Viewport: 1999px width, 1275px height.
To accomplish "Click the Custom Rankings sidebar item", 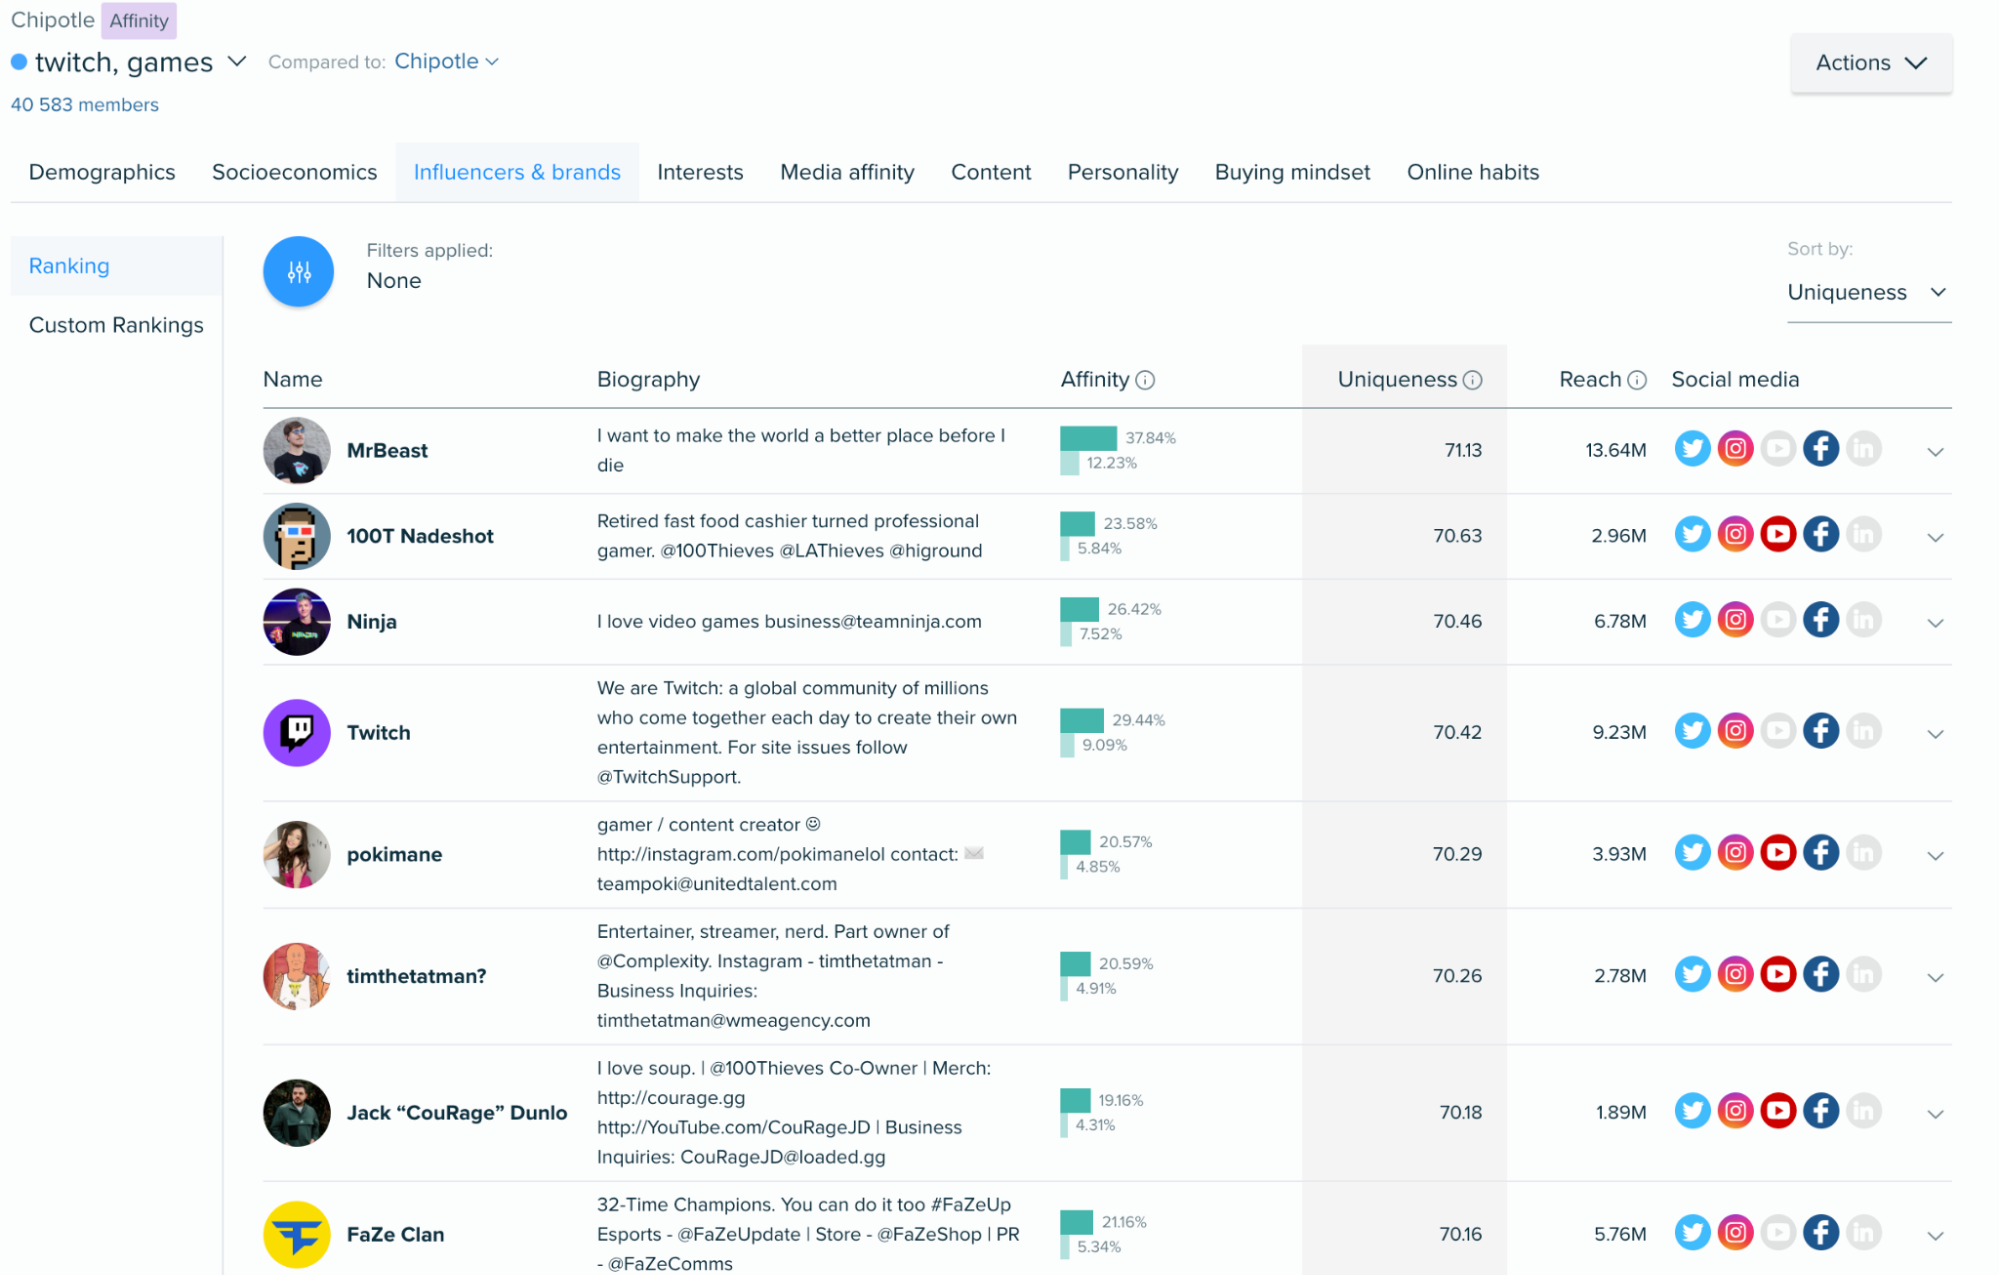I will [x=117, y=323].
